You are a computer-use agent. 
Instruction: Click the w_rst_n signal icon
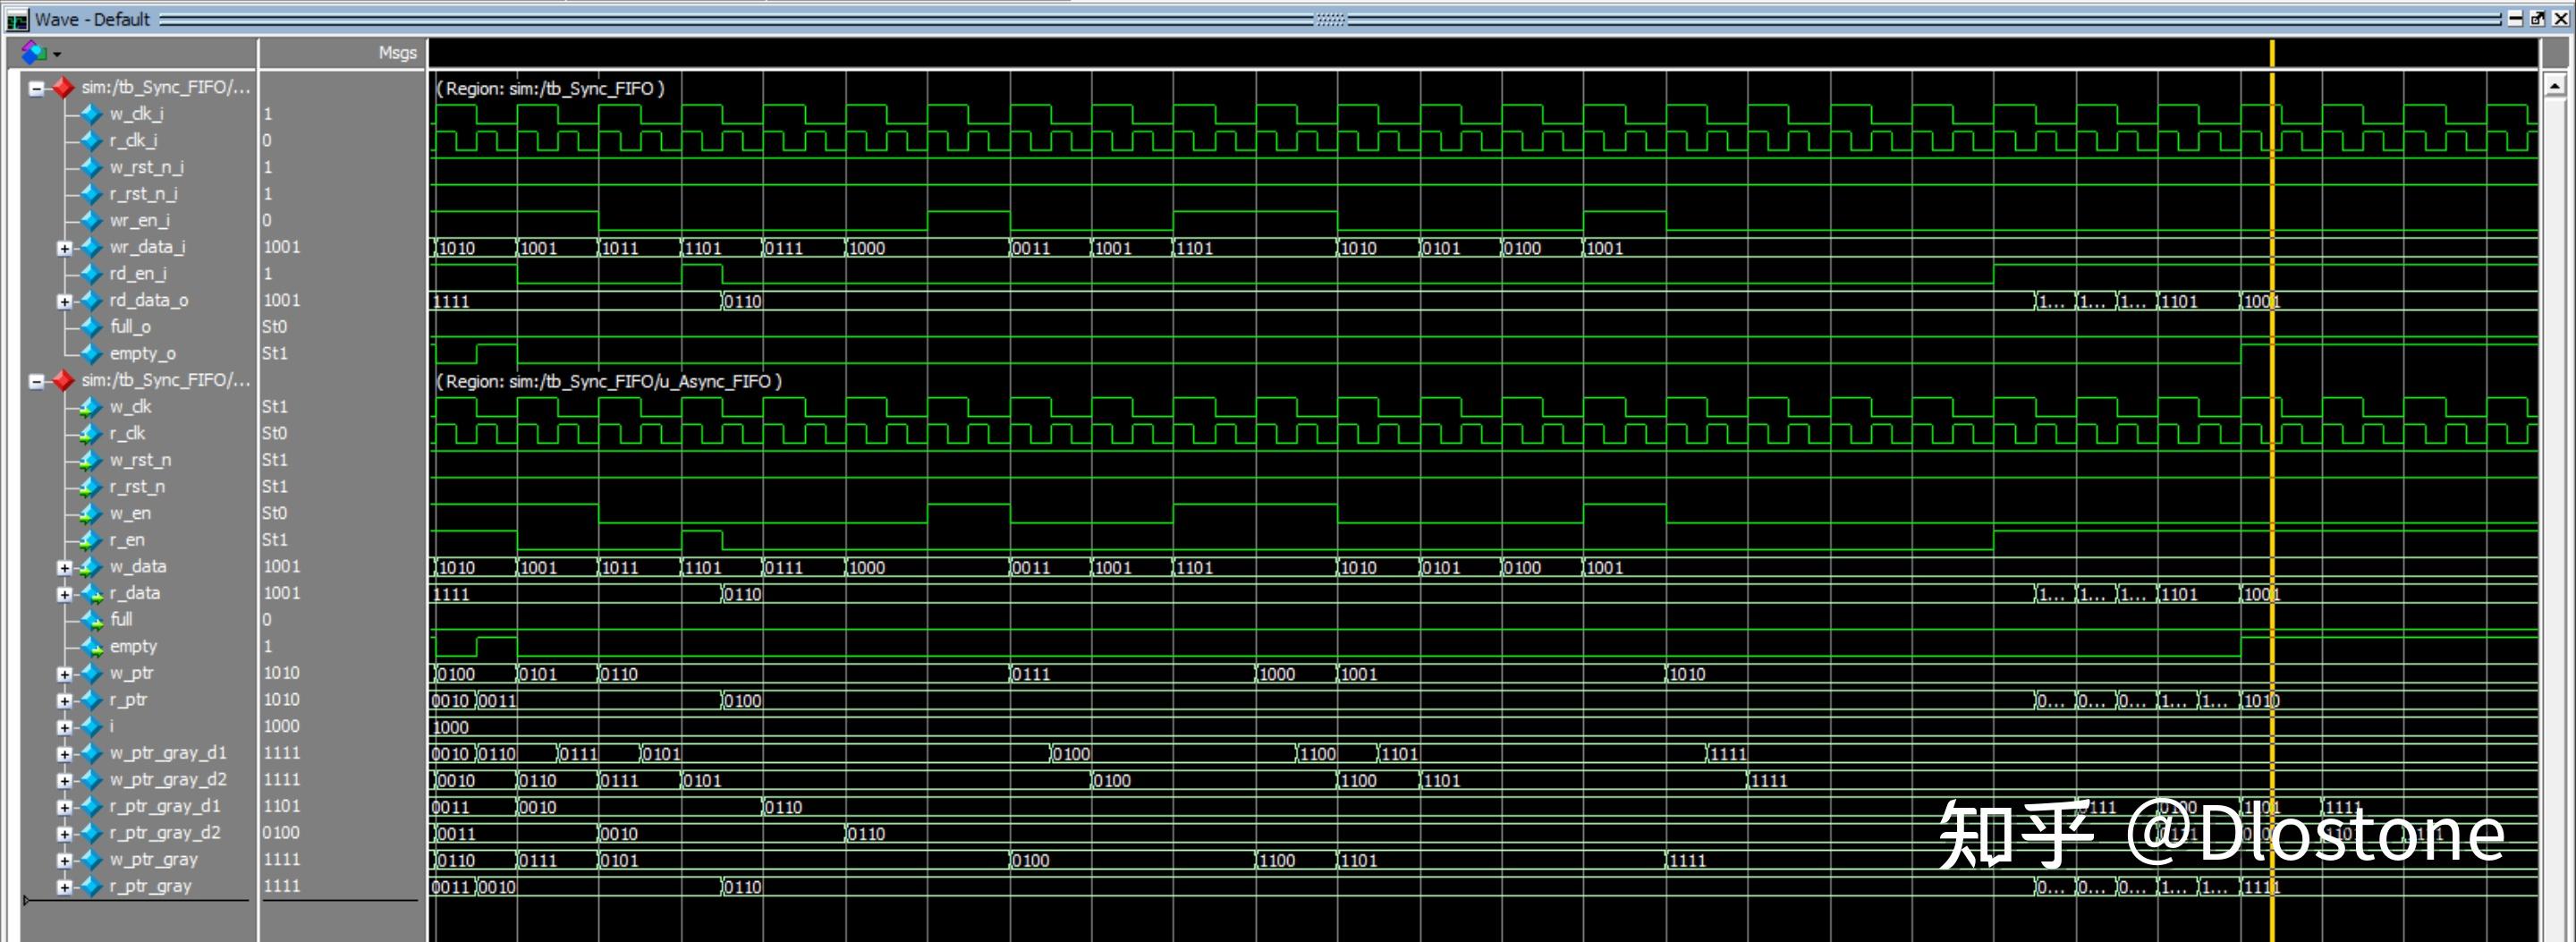(x=91, y=460)
